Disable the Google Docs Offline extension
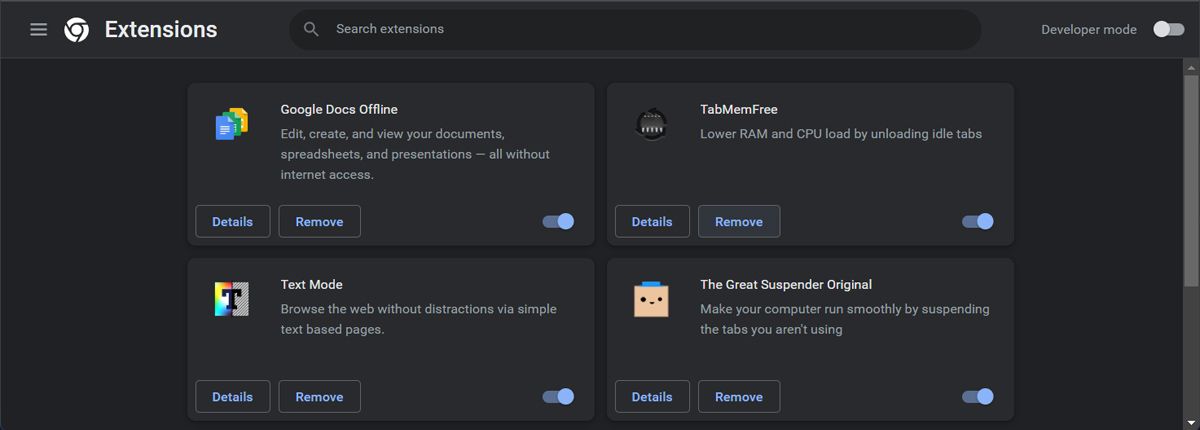 (x=559, y=222)
